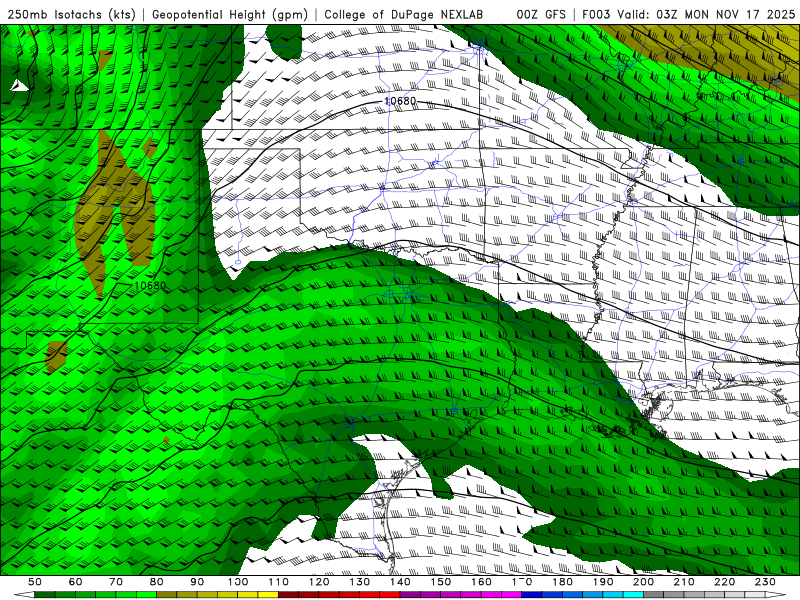Click the '180' color bar label
800x600 pixels.
[562, 582]
